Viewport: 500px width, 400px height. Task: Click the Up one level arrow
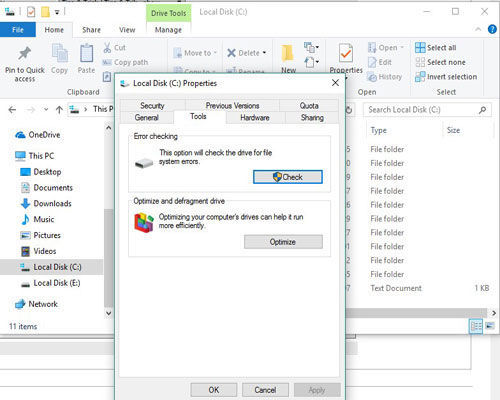(x=59, y=110)
